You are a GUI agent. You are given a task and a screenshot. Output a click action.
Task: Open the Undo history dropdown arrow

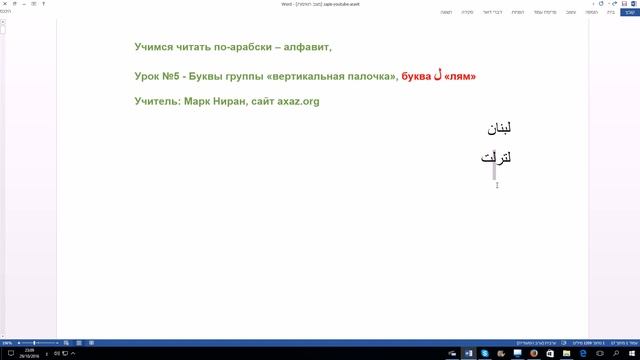609,4
